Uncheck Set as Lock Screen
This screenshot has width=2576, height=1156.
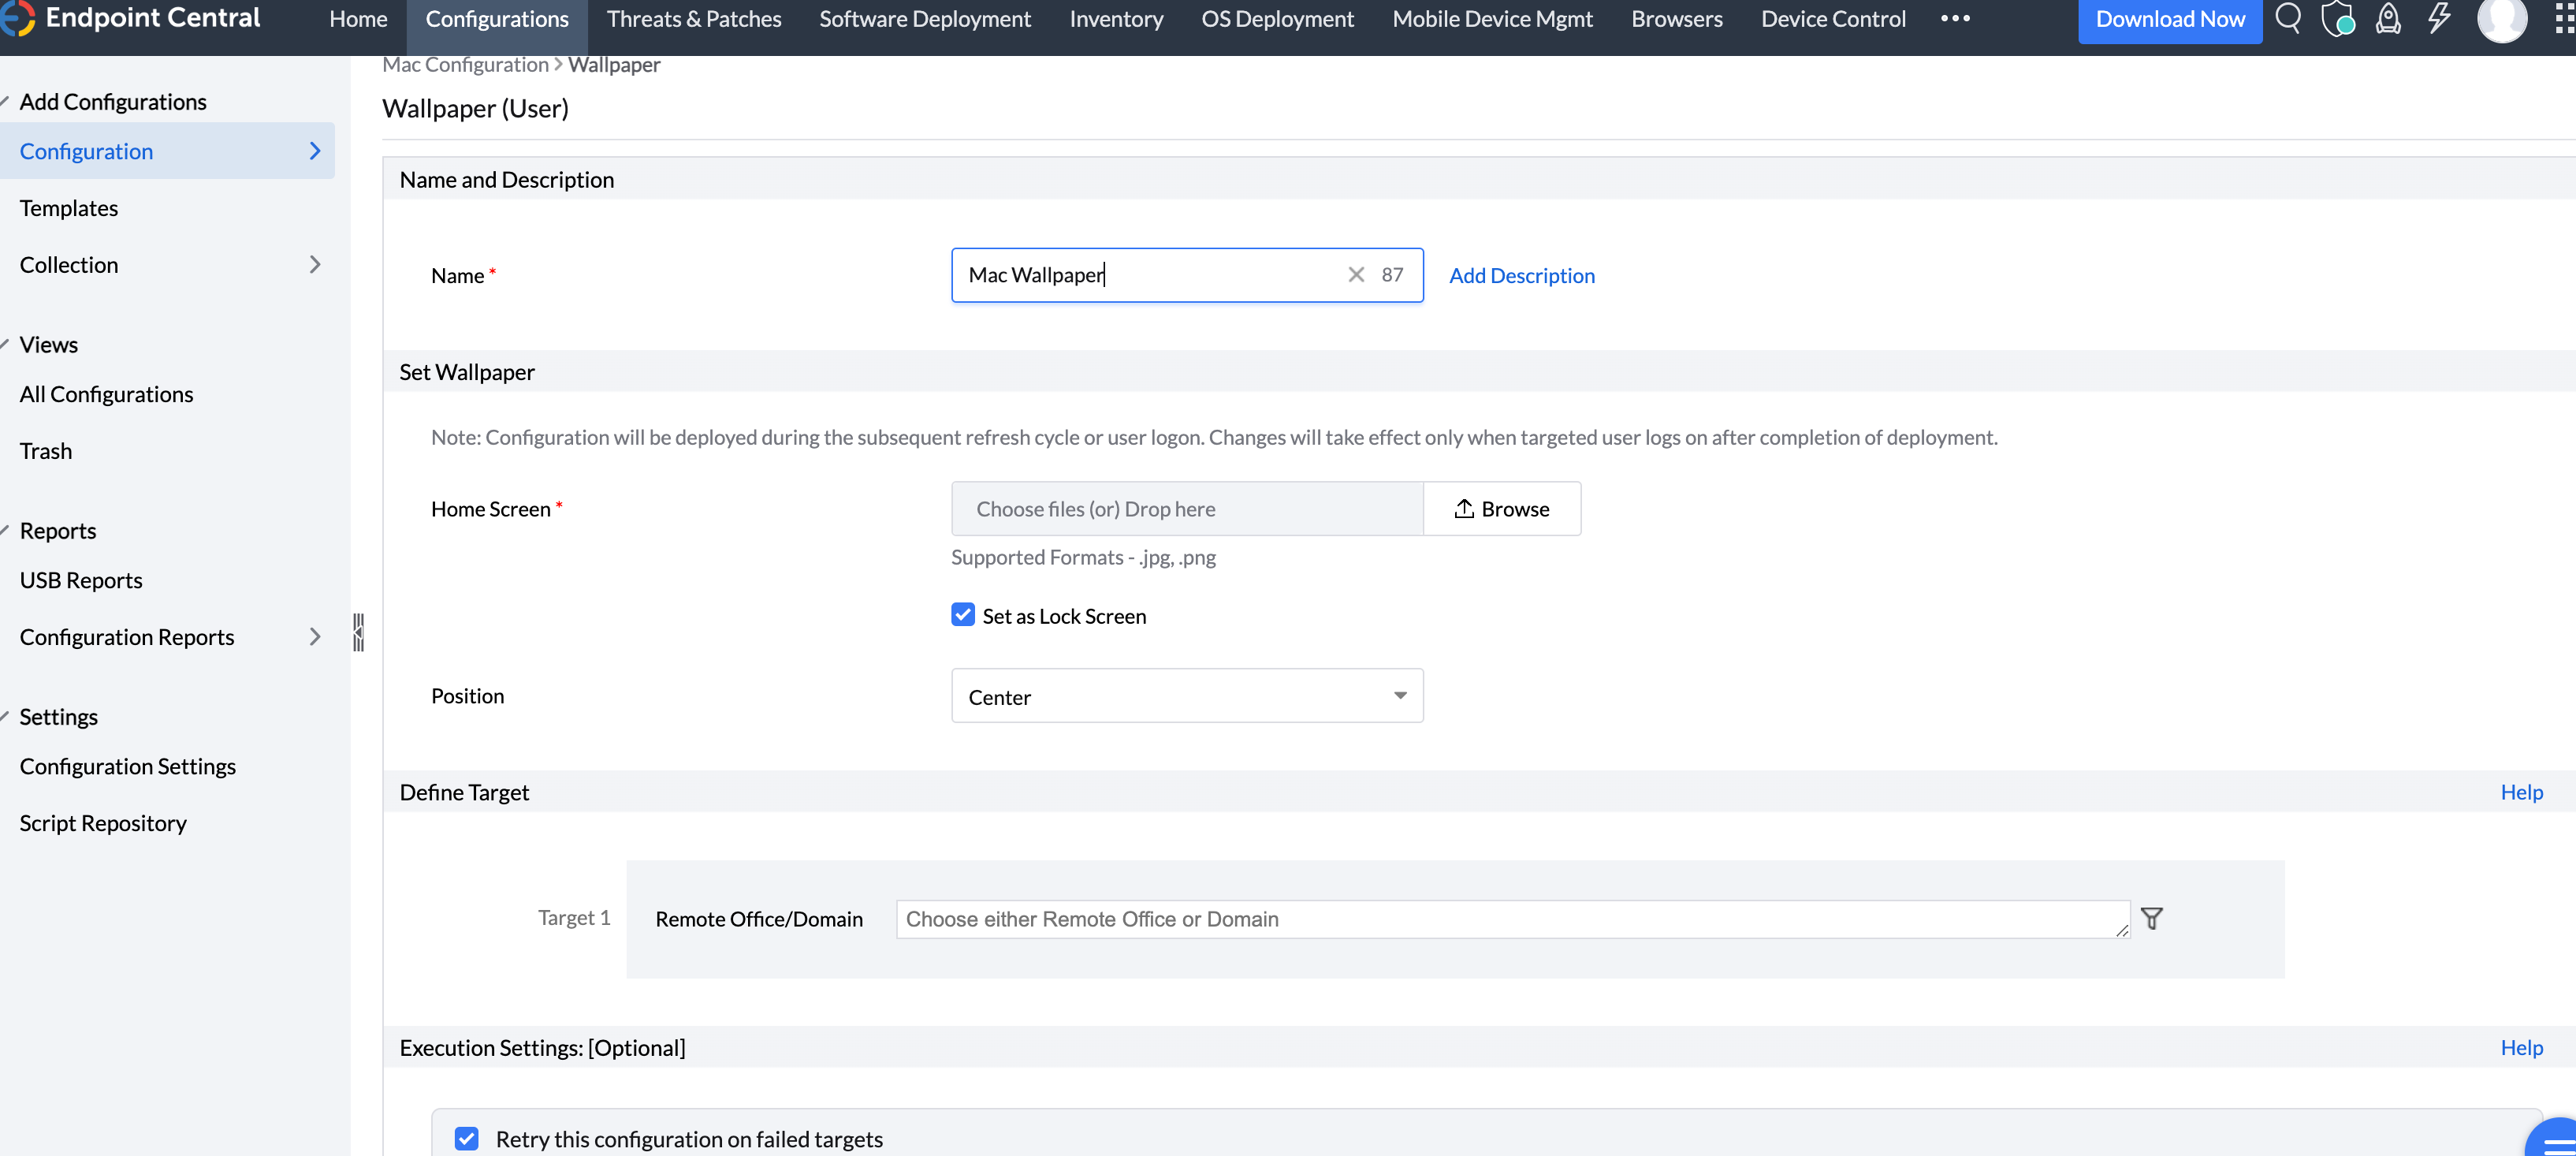(x=962, y=614)
